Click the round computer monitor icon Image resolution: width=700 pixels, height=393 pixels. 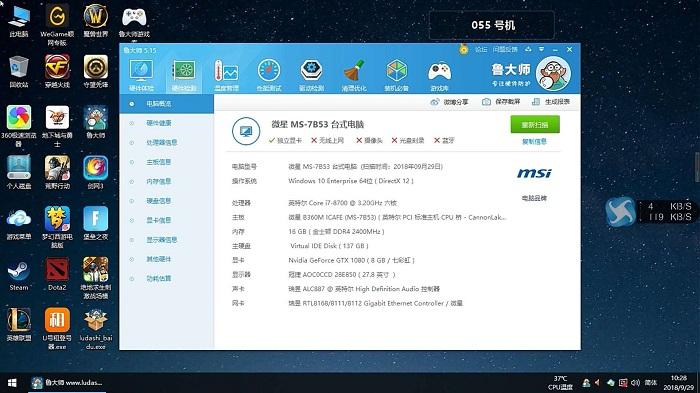click(246, 131)
